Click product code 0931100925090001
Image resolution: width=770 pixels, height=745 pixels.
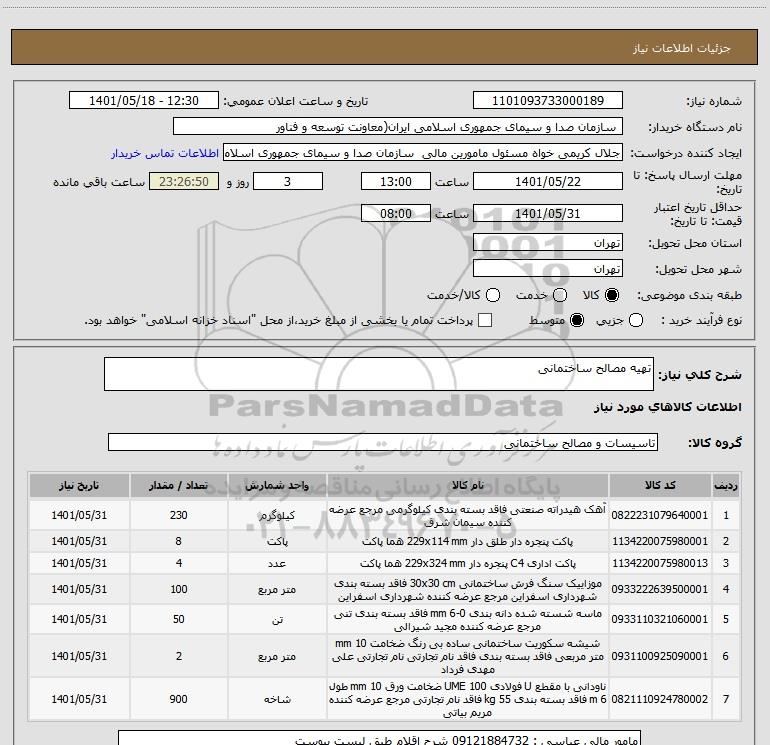[x=660, y=656]
